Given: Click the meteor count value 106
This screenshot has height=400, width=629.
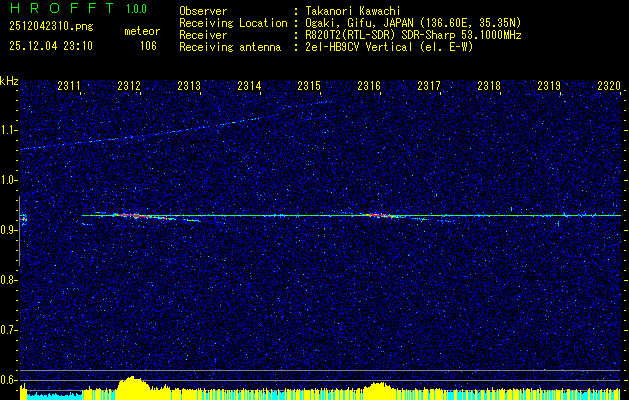Looking at the screenshot, I should 148,46.
